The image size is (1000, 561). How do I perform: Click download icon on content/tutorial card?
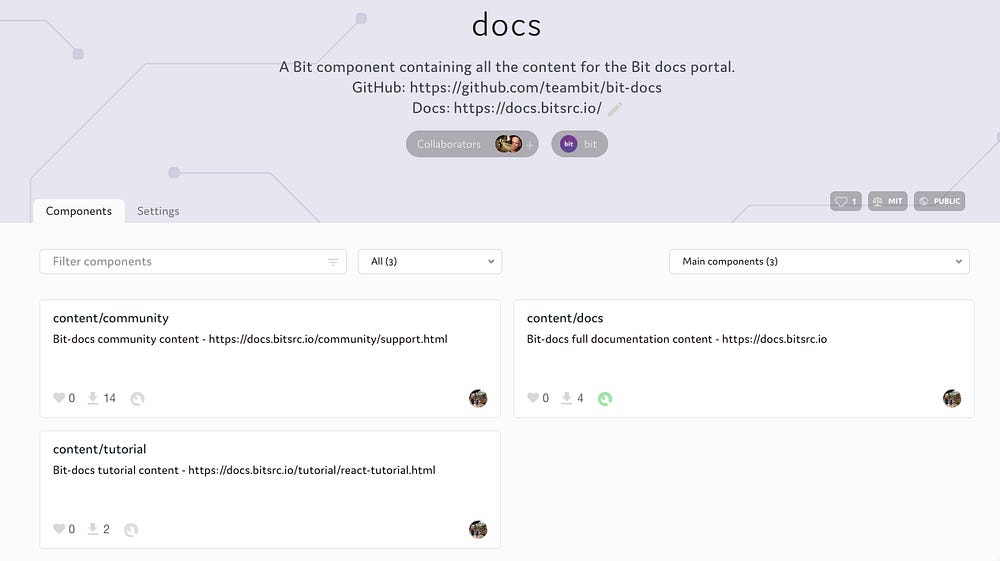coord(92,529)
